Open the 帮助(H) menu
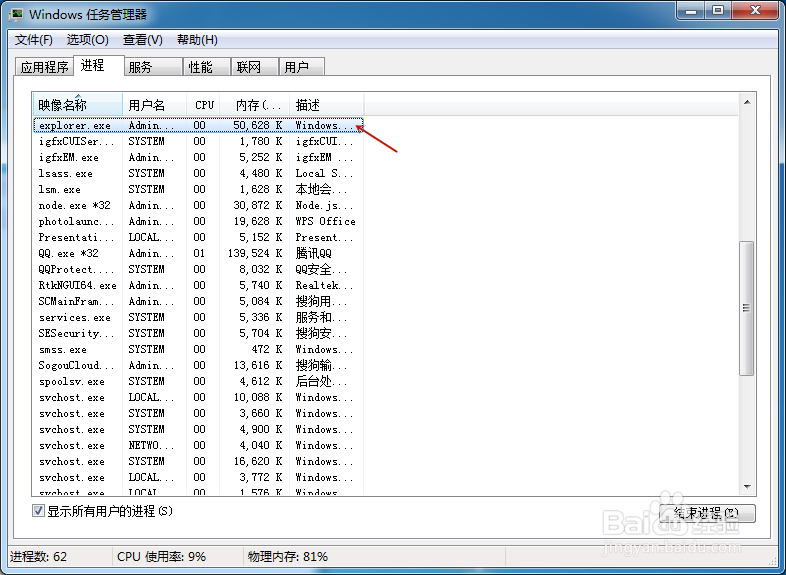This screenshot has width=786, height=575. [197, 40]
